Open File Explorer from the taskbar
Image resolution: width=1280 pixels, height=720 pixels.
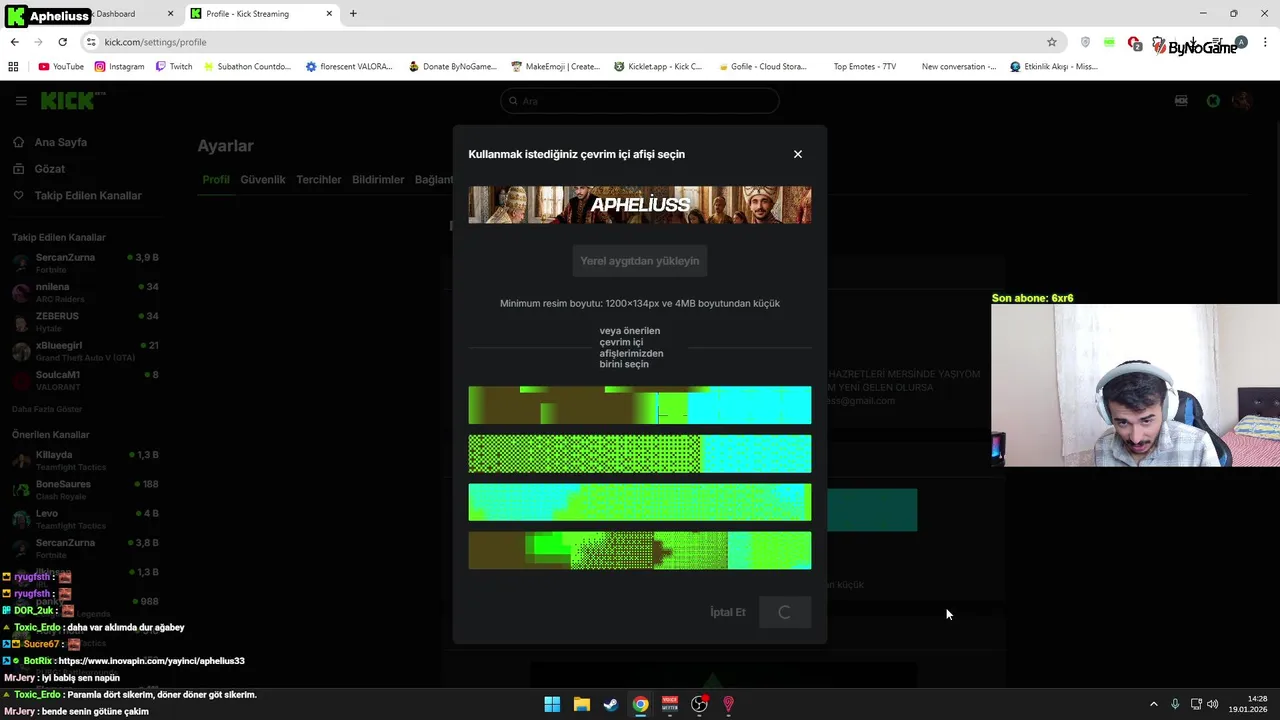tap(581, 704)
